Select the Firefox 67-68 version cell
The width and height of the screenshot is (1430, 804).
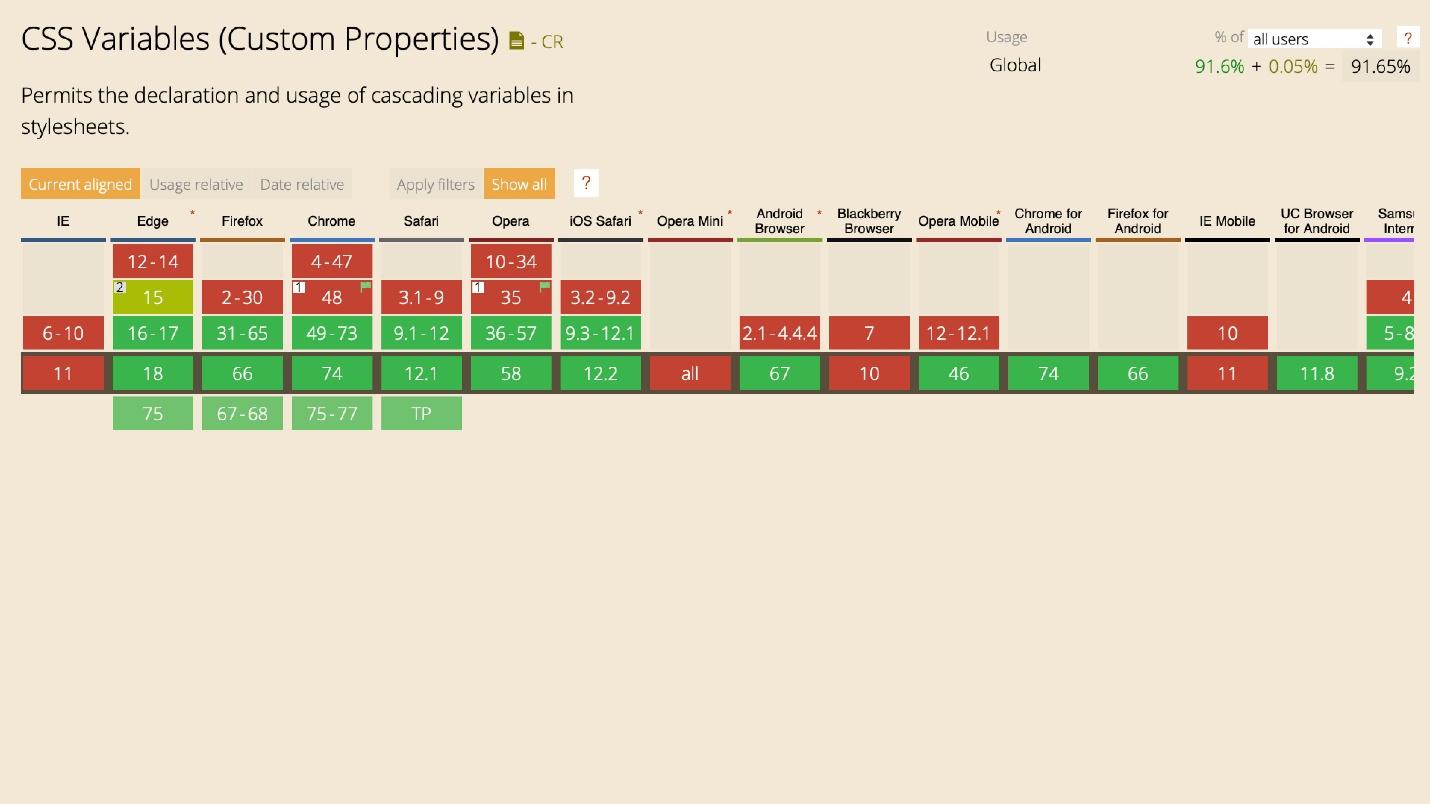(x=242, y=413)
